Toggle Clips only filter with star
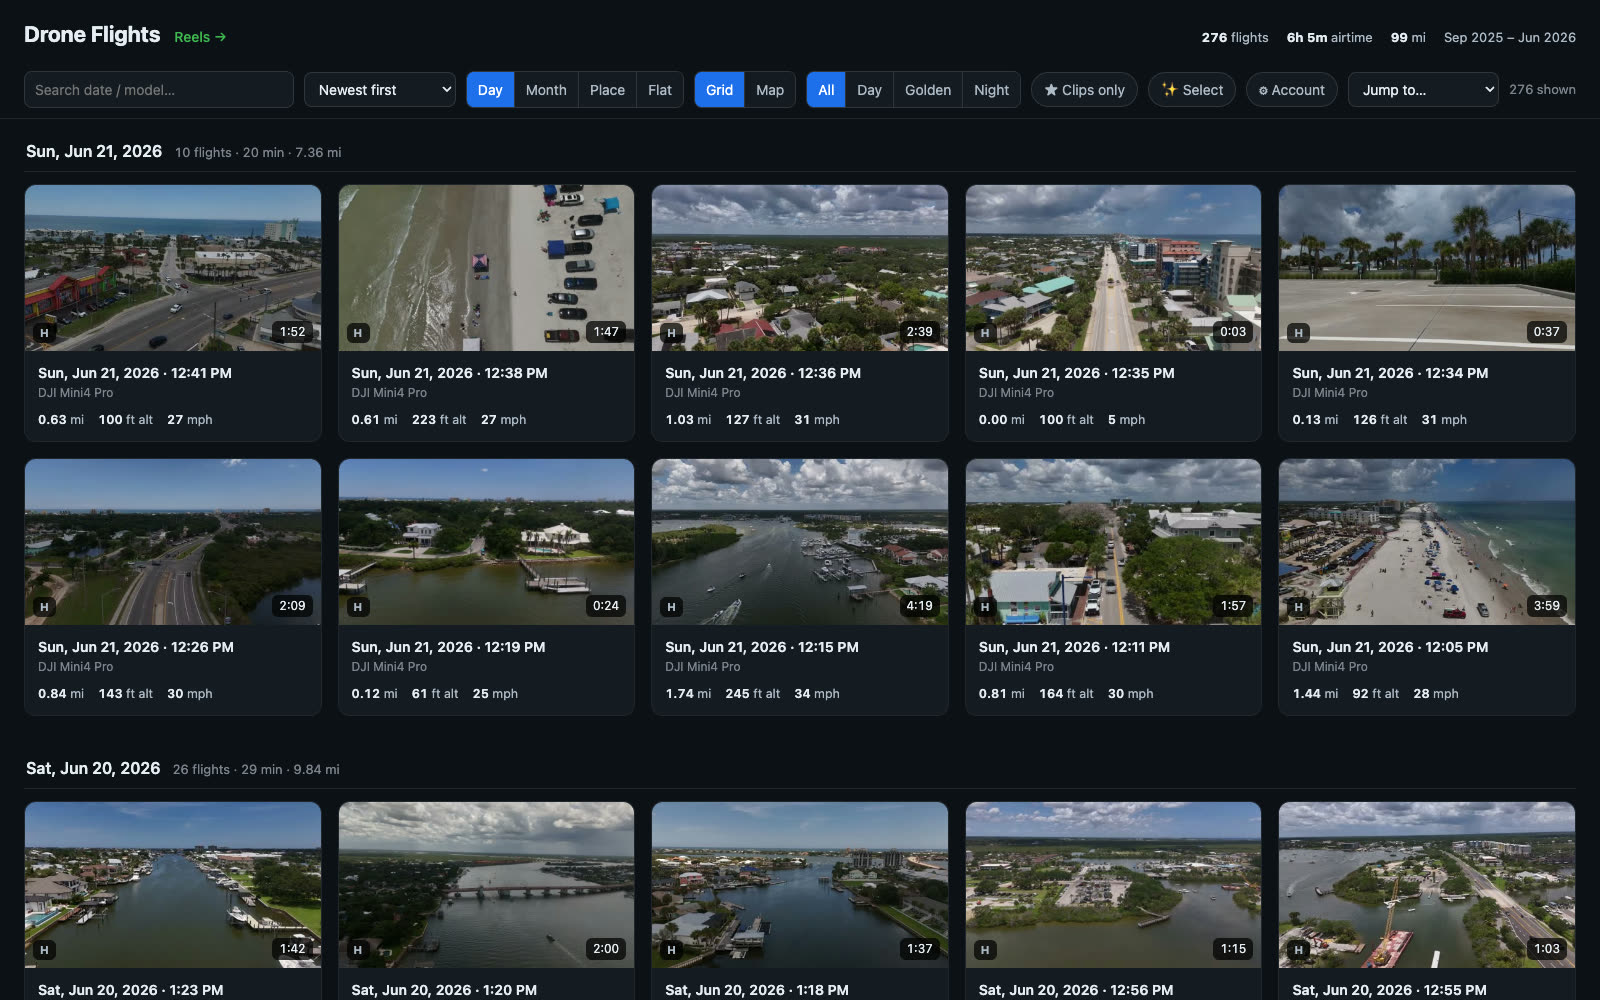 click(x=1084, y=90)
